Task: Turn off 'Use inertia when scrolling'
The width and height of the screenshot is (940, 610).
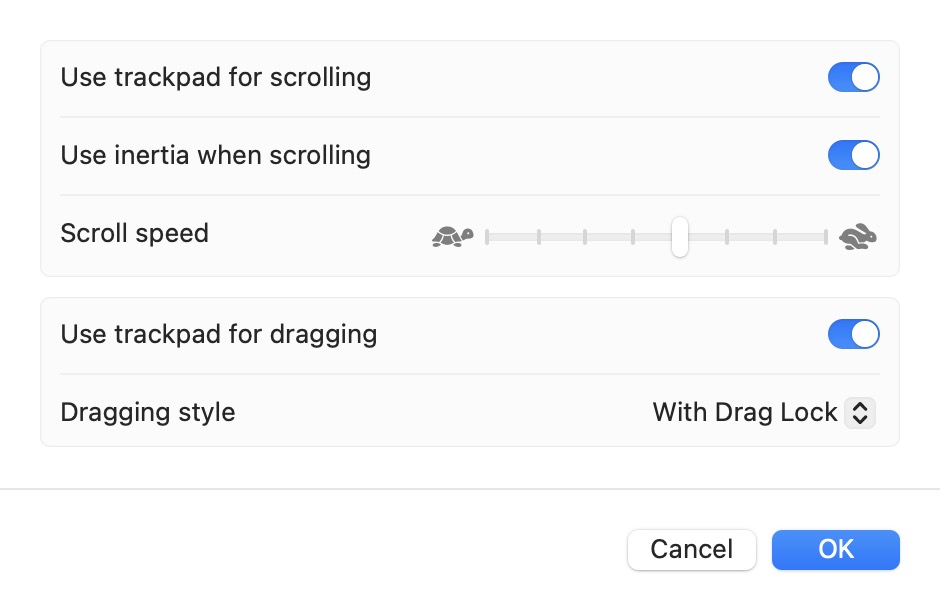Action: 854,155
